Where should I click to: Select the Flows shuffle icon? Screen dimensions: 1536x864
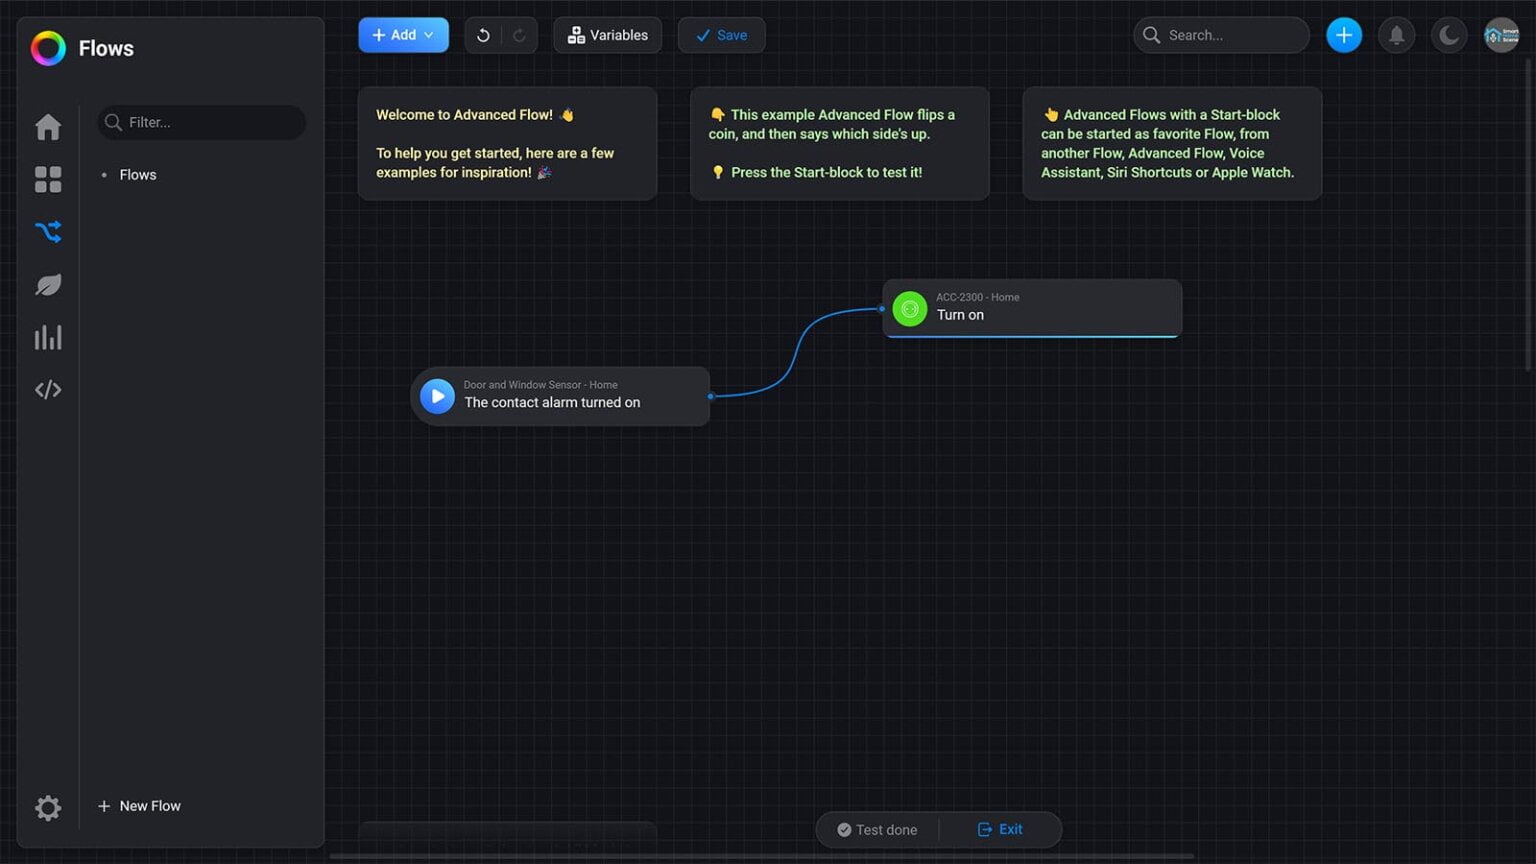[48, 232]
